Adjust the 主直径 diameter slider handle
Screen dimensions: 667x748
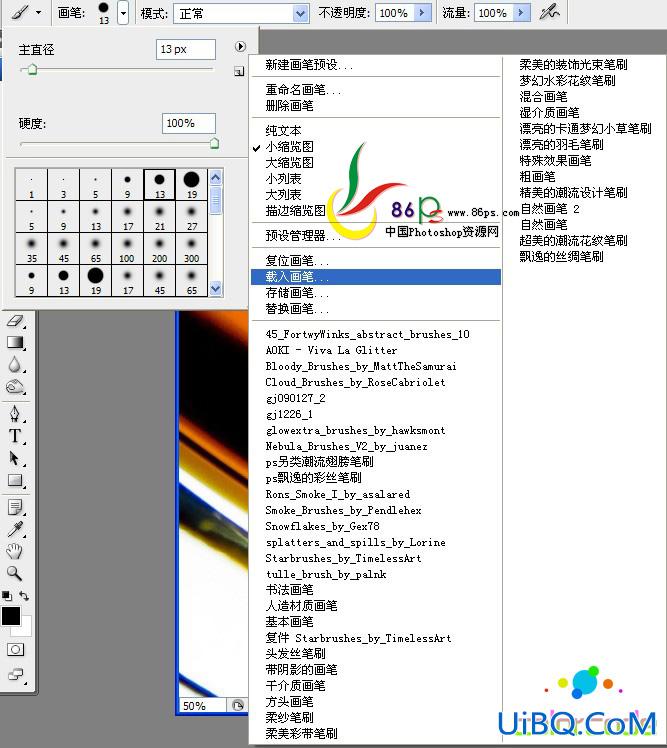32,70
